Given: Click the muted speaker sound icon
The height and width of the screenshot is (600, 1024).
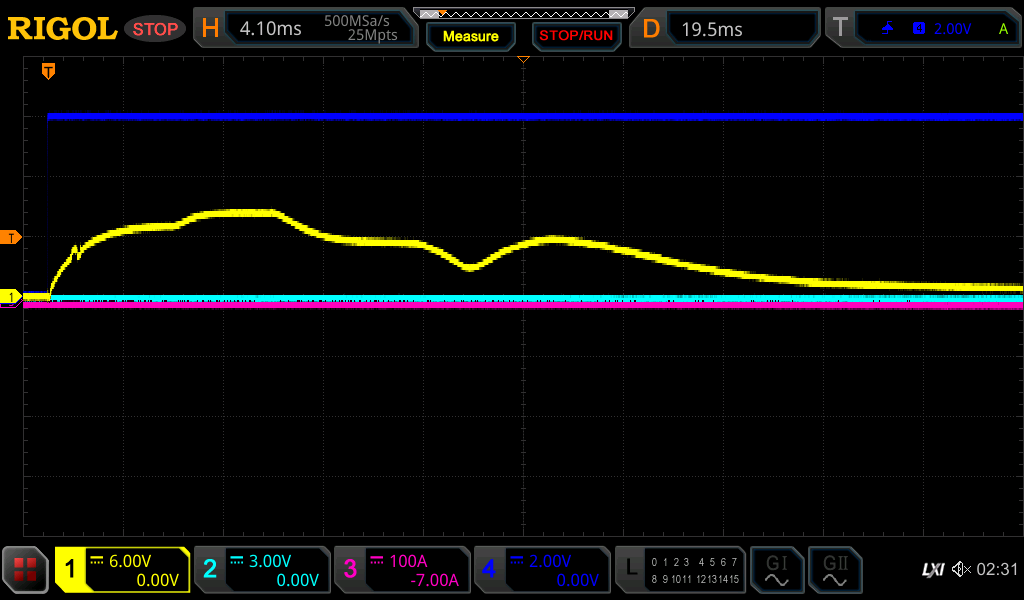Looking at the screenshot, I should 960,569.
